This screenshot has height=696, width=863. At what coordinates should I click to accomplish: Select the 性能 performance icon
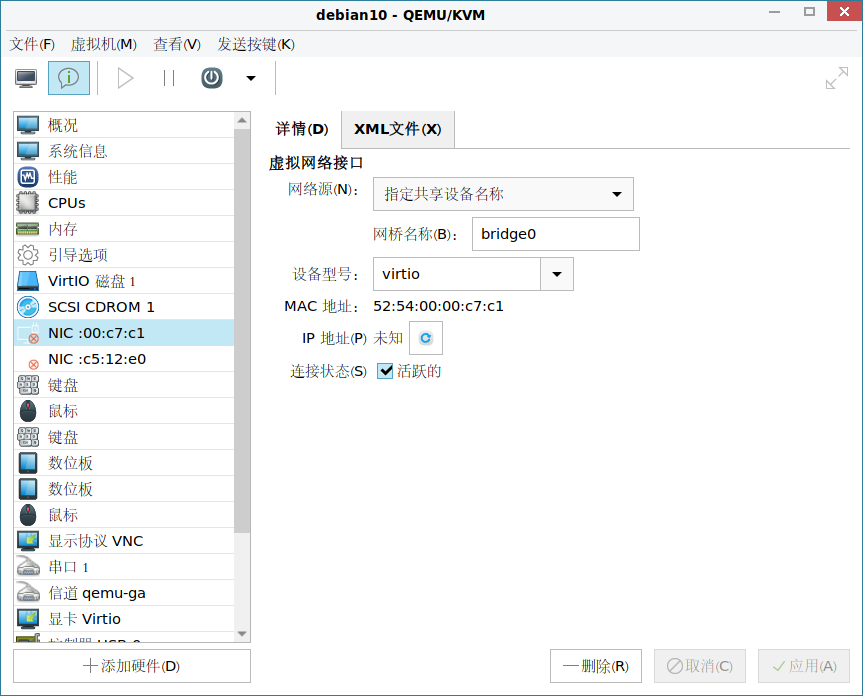coord(28,177)
